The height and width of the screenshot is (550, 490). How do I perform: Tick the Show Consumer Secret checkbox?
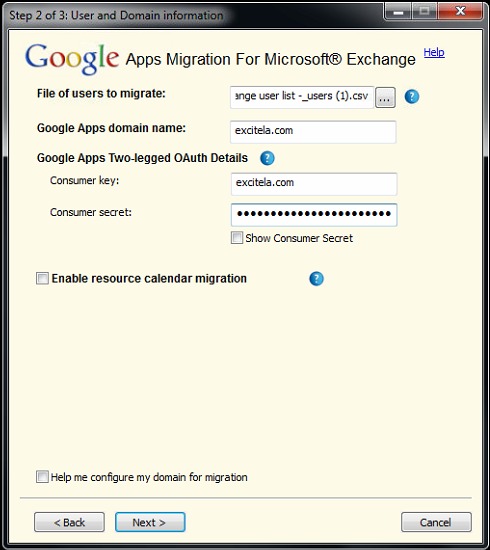(x=237, y=237)
